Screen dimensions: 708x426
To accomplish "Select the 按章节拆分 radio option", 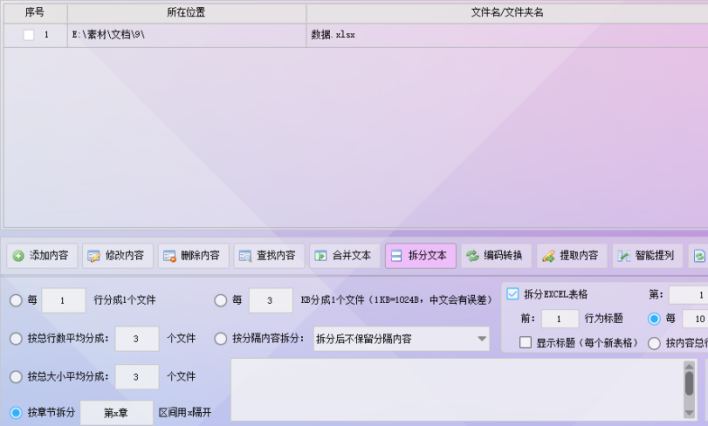I will click(16, 412).
